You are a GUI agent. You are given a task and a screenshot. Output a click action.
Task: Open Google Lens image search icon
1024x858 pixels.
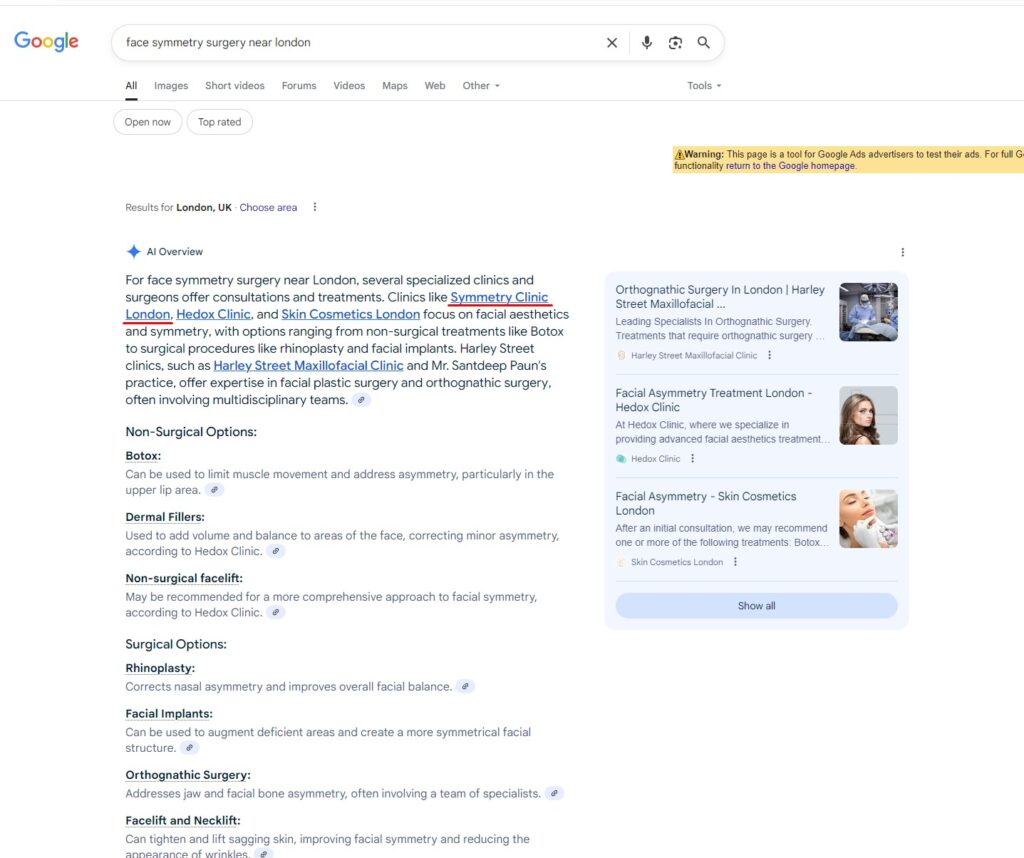pyautogui.click(x=675, y=42)
